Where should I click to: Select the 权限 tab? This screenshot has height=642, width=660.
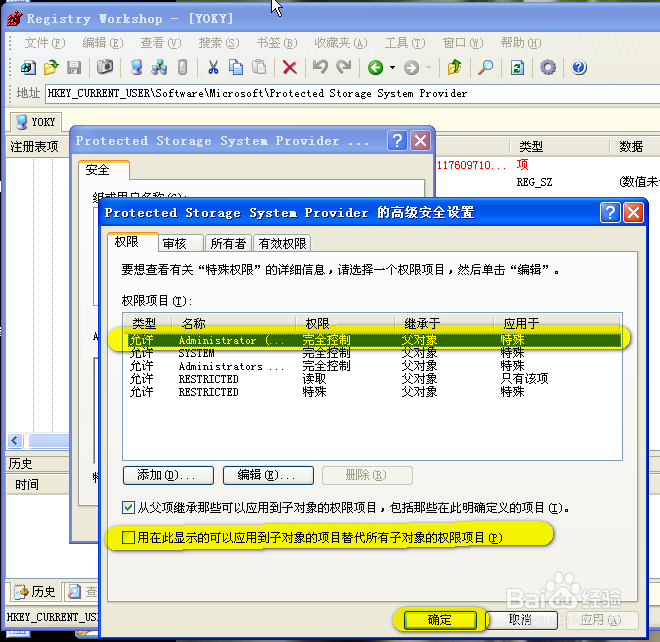[x=133, y=242]
